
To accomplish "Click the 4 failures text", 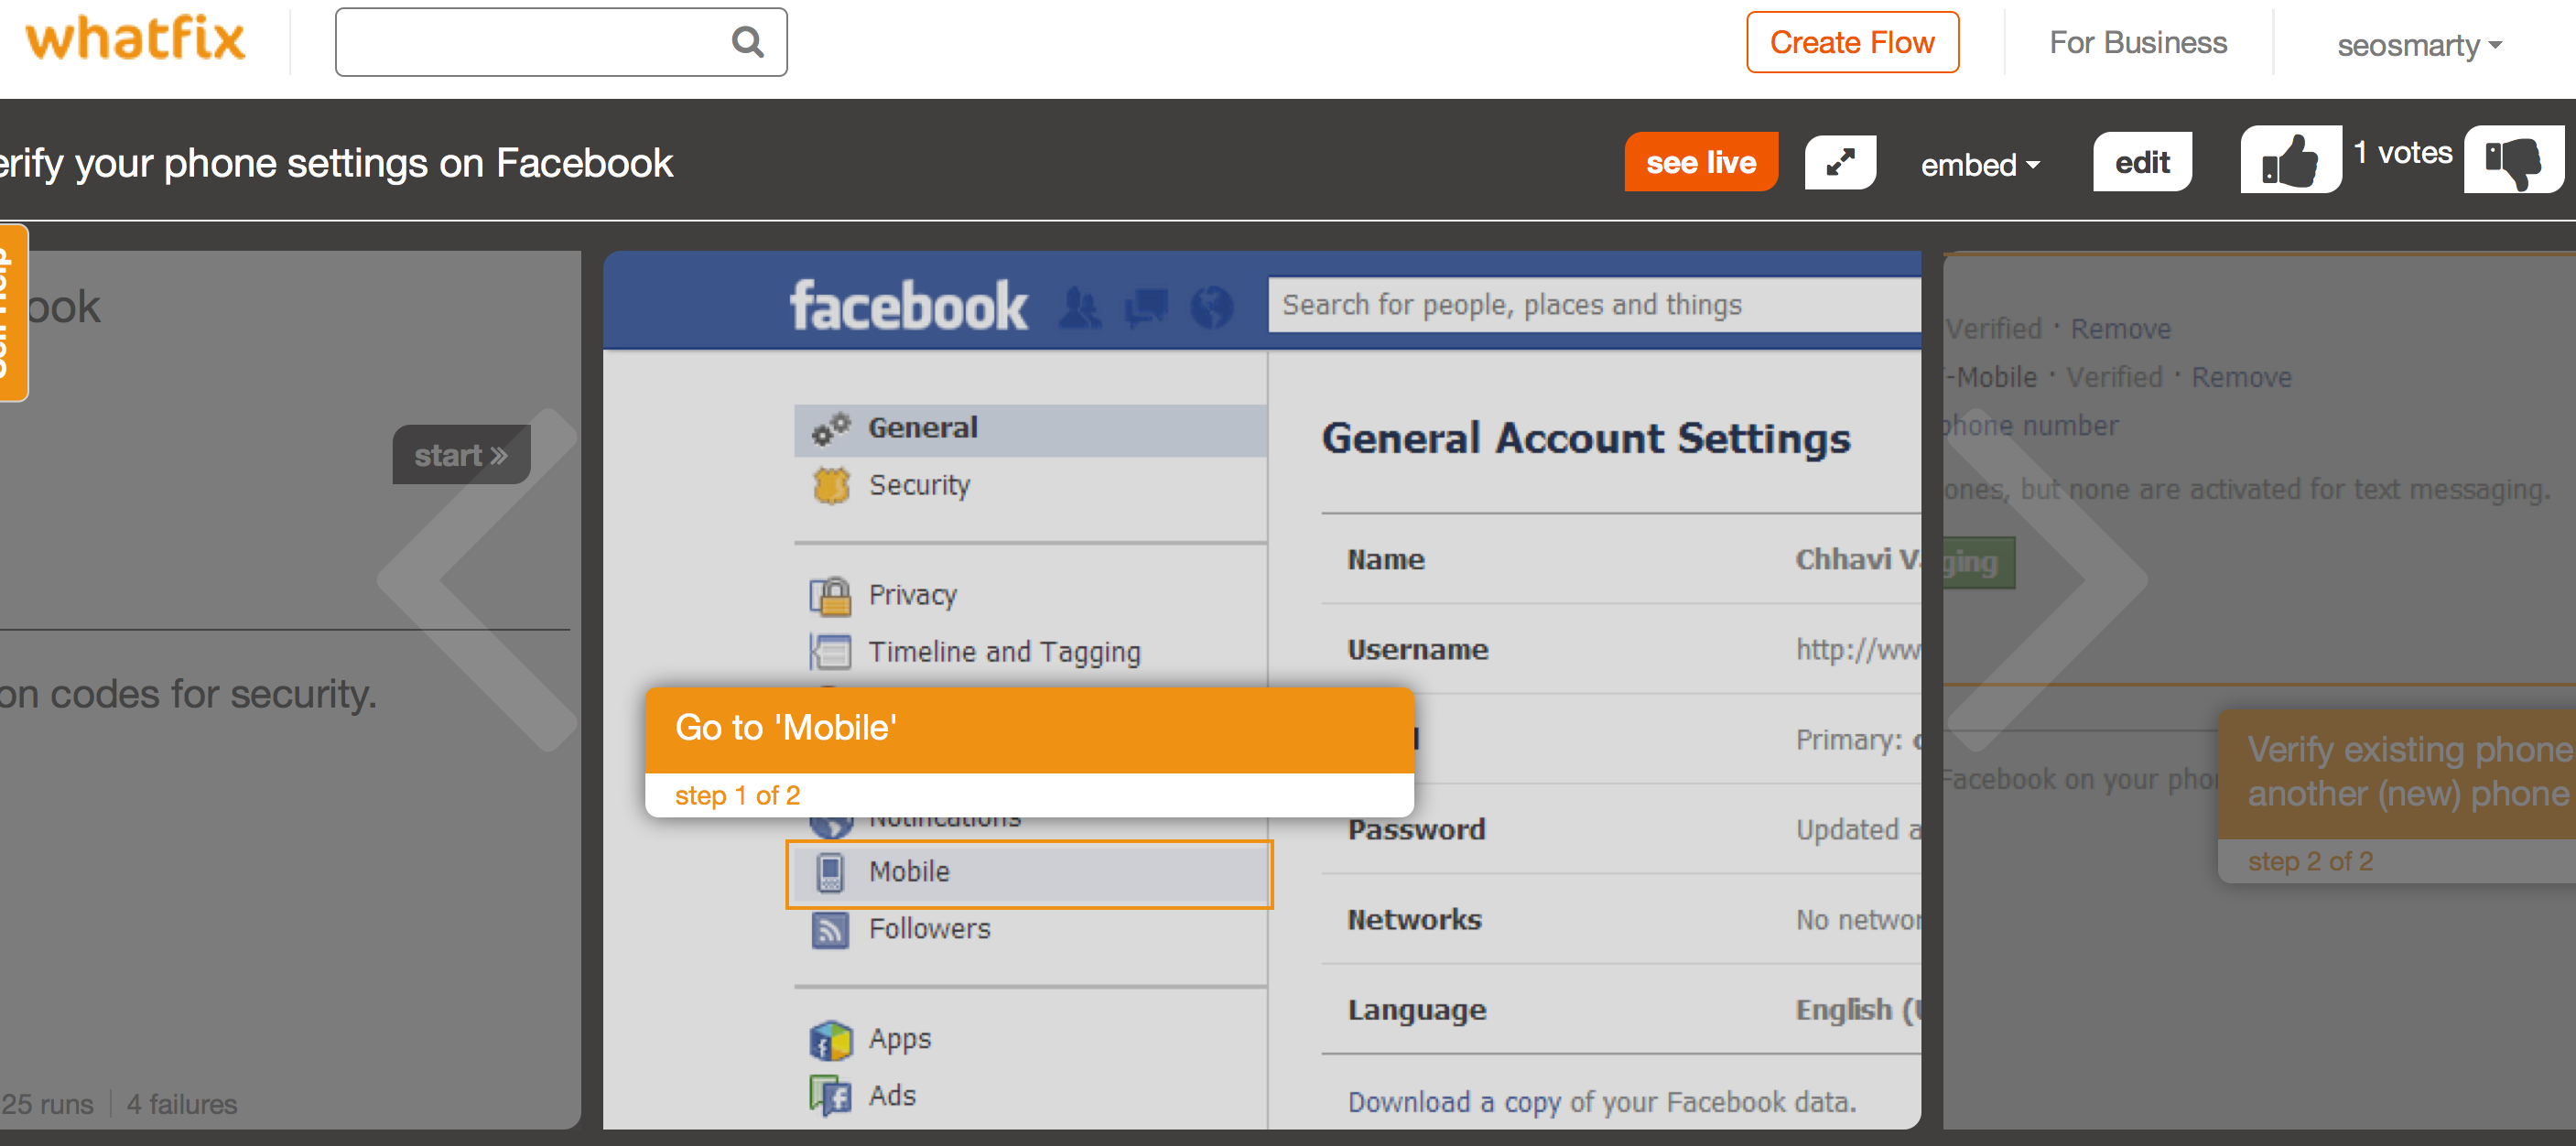I will (182, 1105).
